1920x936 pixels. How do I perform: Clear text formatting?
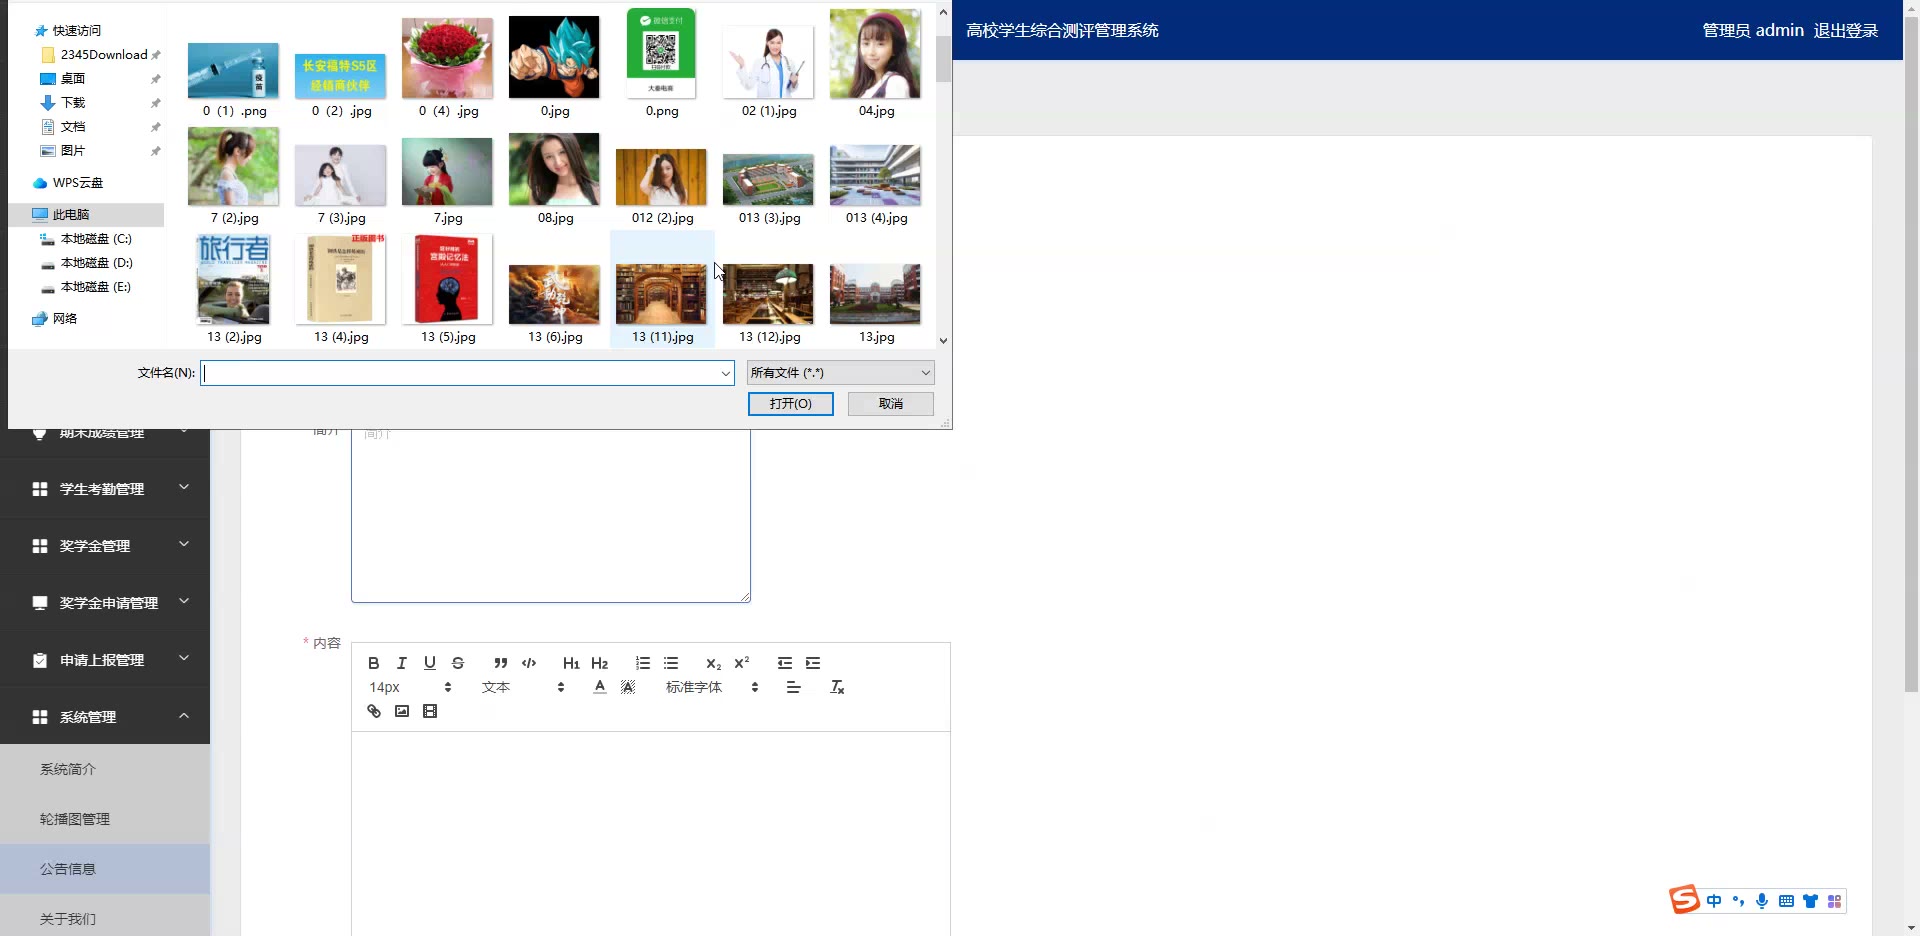pyautogui.click(x=837, y=687)
